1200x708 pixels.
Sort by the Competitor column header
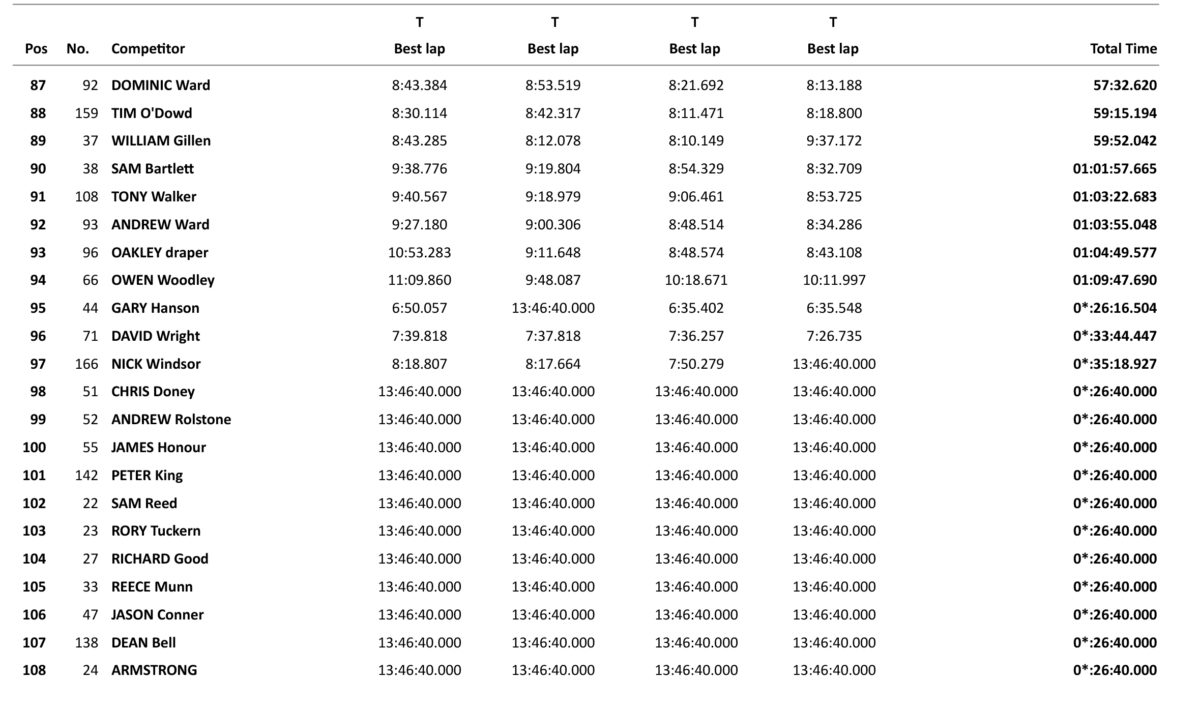(148, 48)
